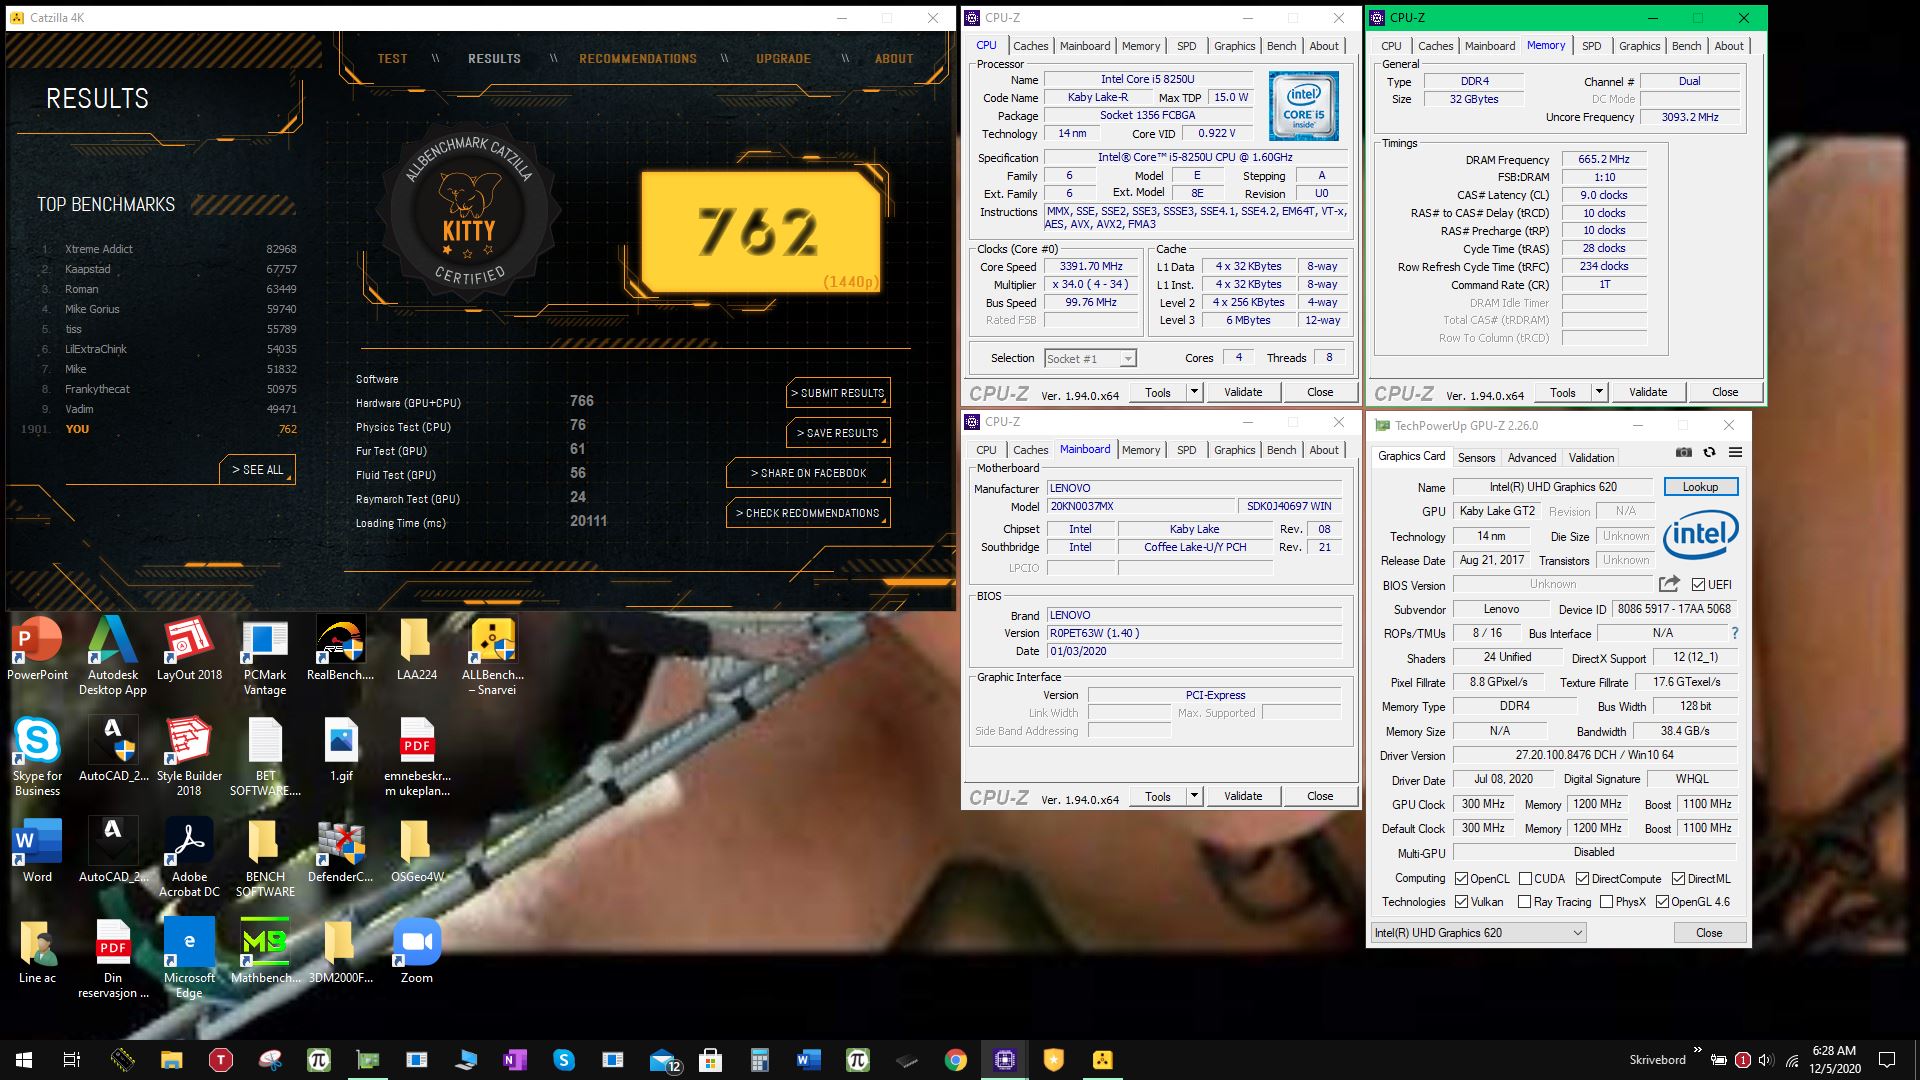This screenshot has height=1080, width=1920.
Task: Toggle the DirectML checkbox in GPU-Z
Action: point(1678,879)
